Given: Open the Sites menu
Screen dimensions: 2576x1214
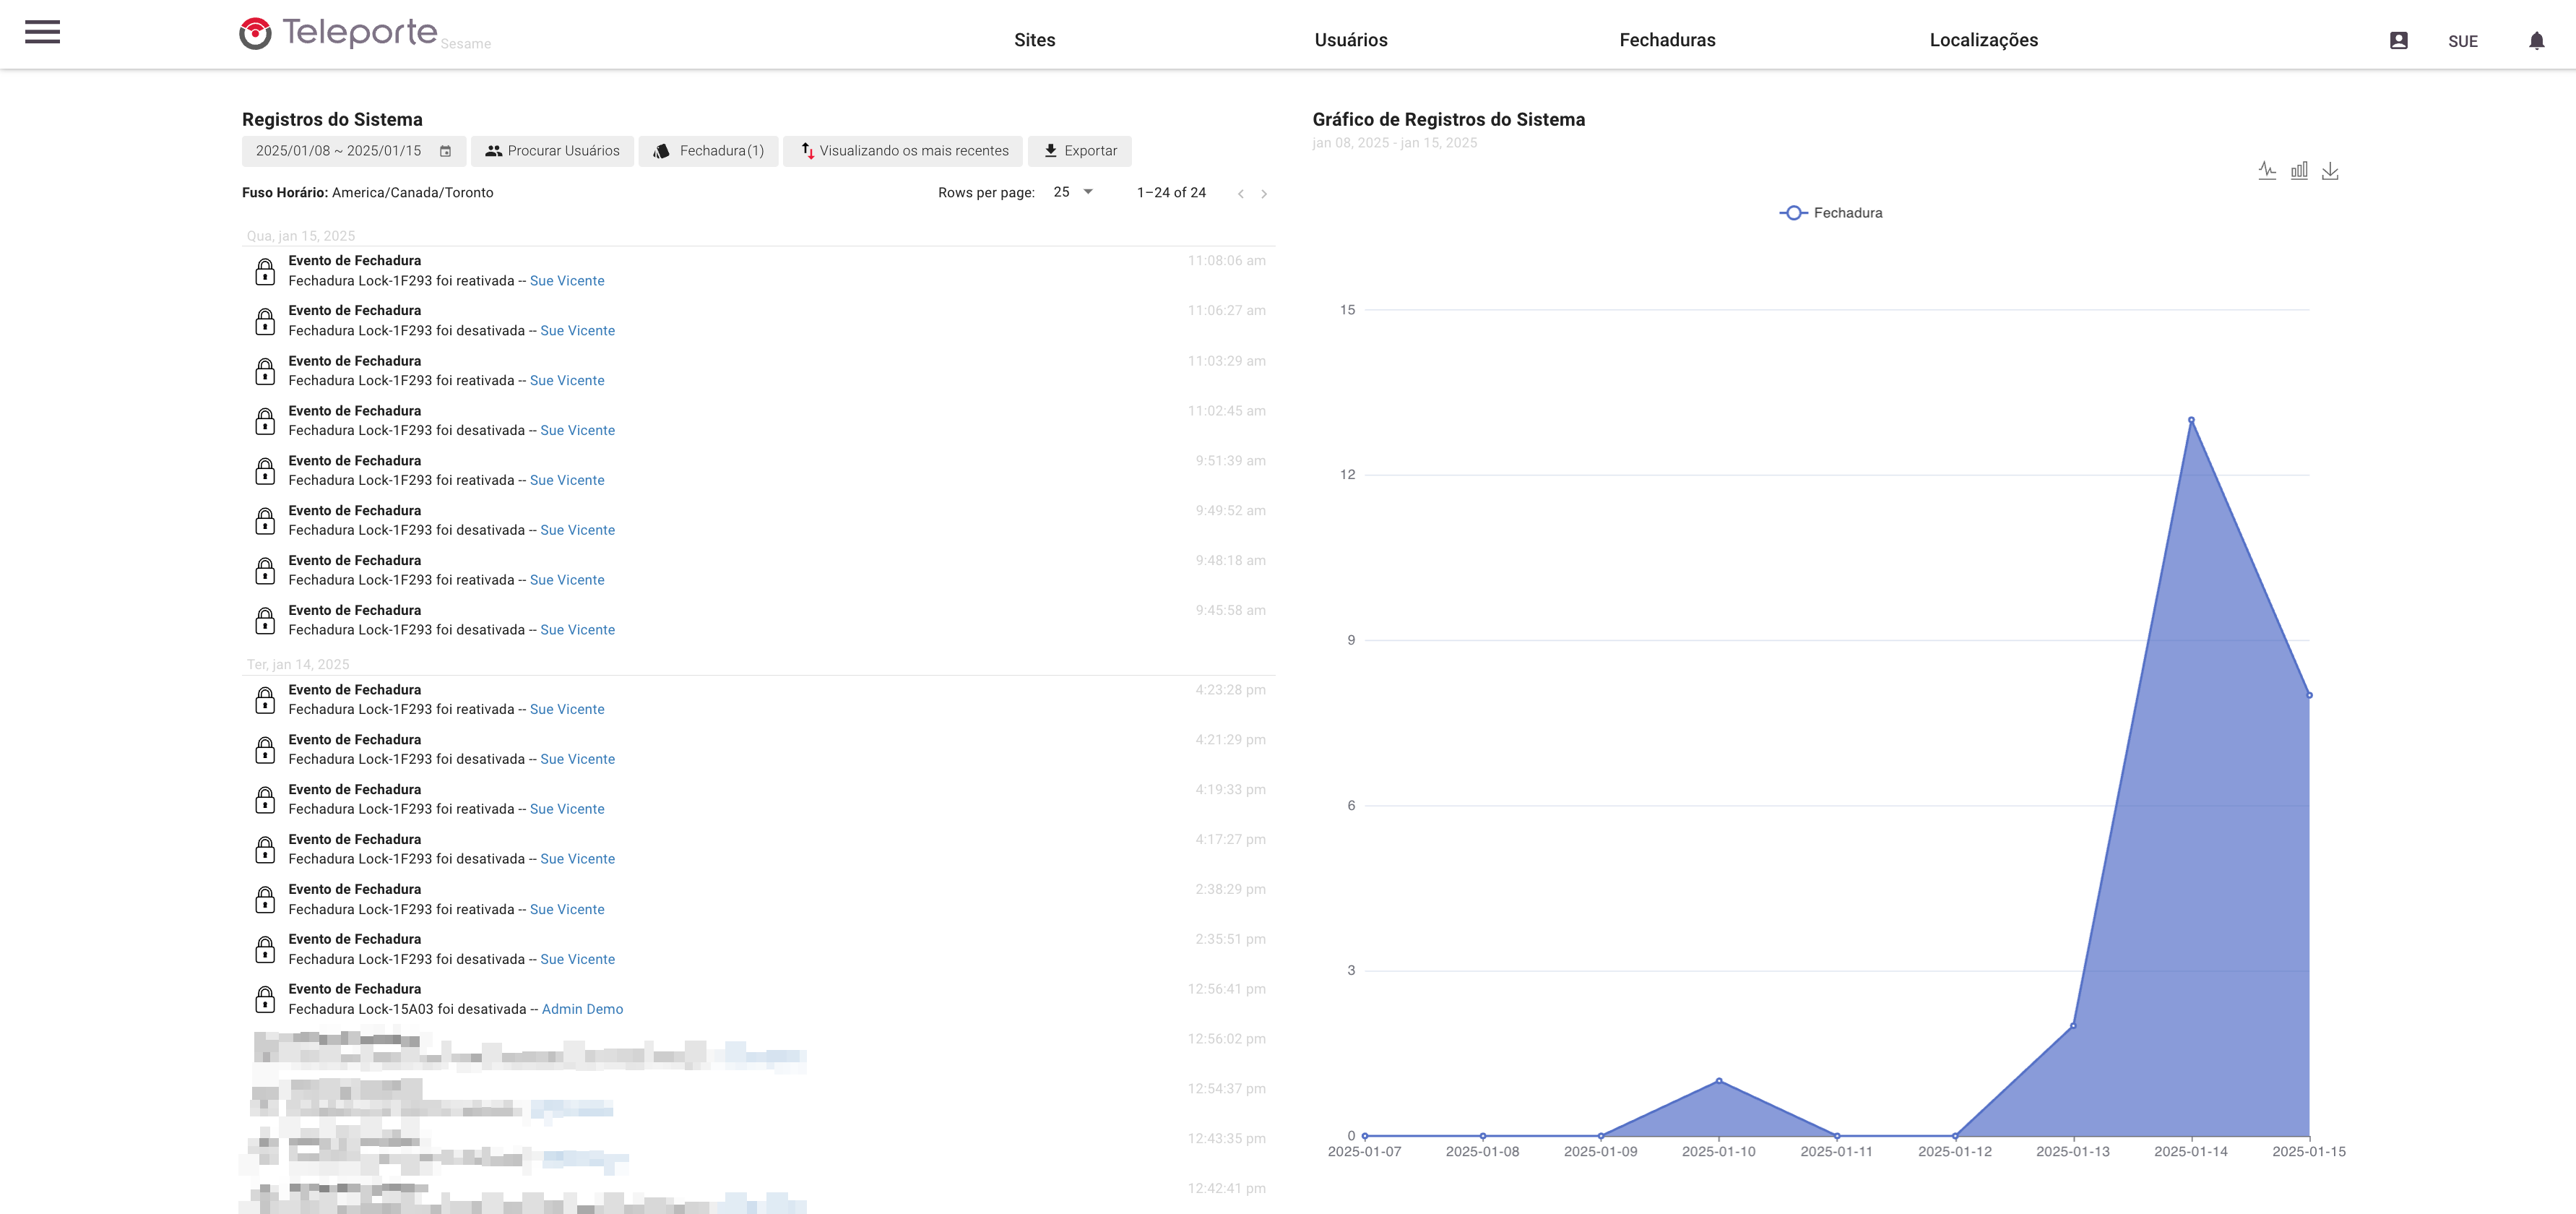Looking at the screenshot, I should 1034,40.
